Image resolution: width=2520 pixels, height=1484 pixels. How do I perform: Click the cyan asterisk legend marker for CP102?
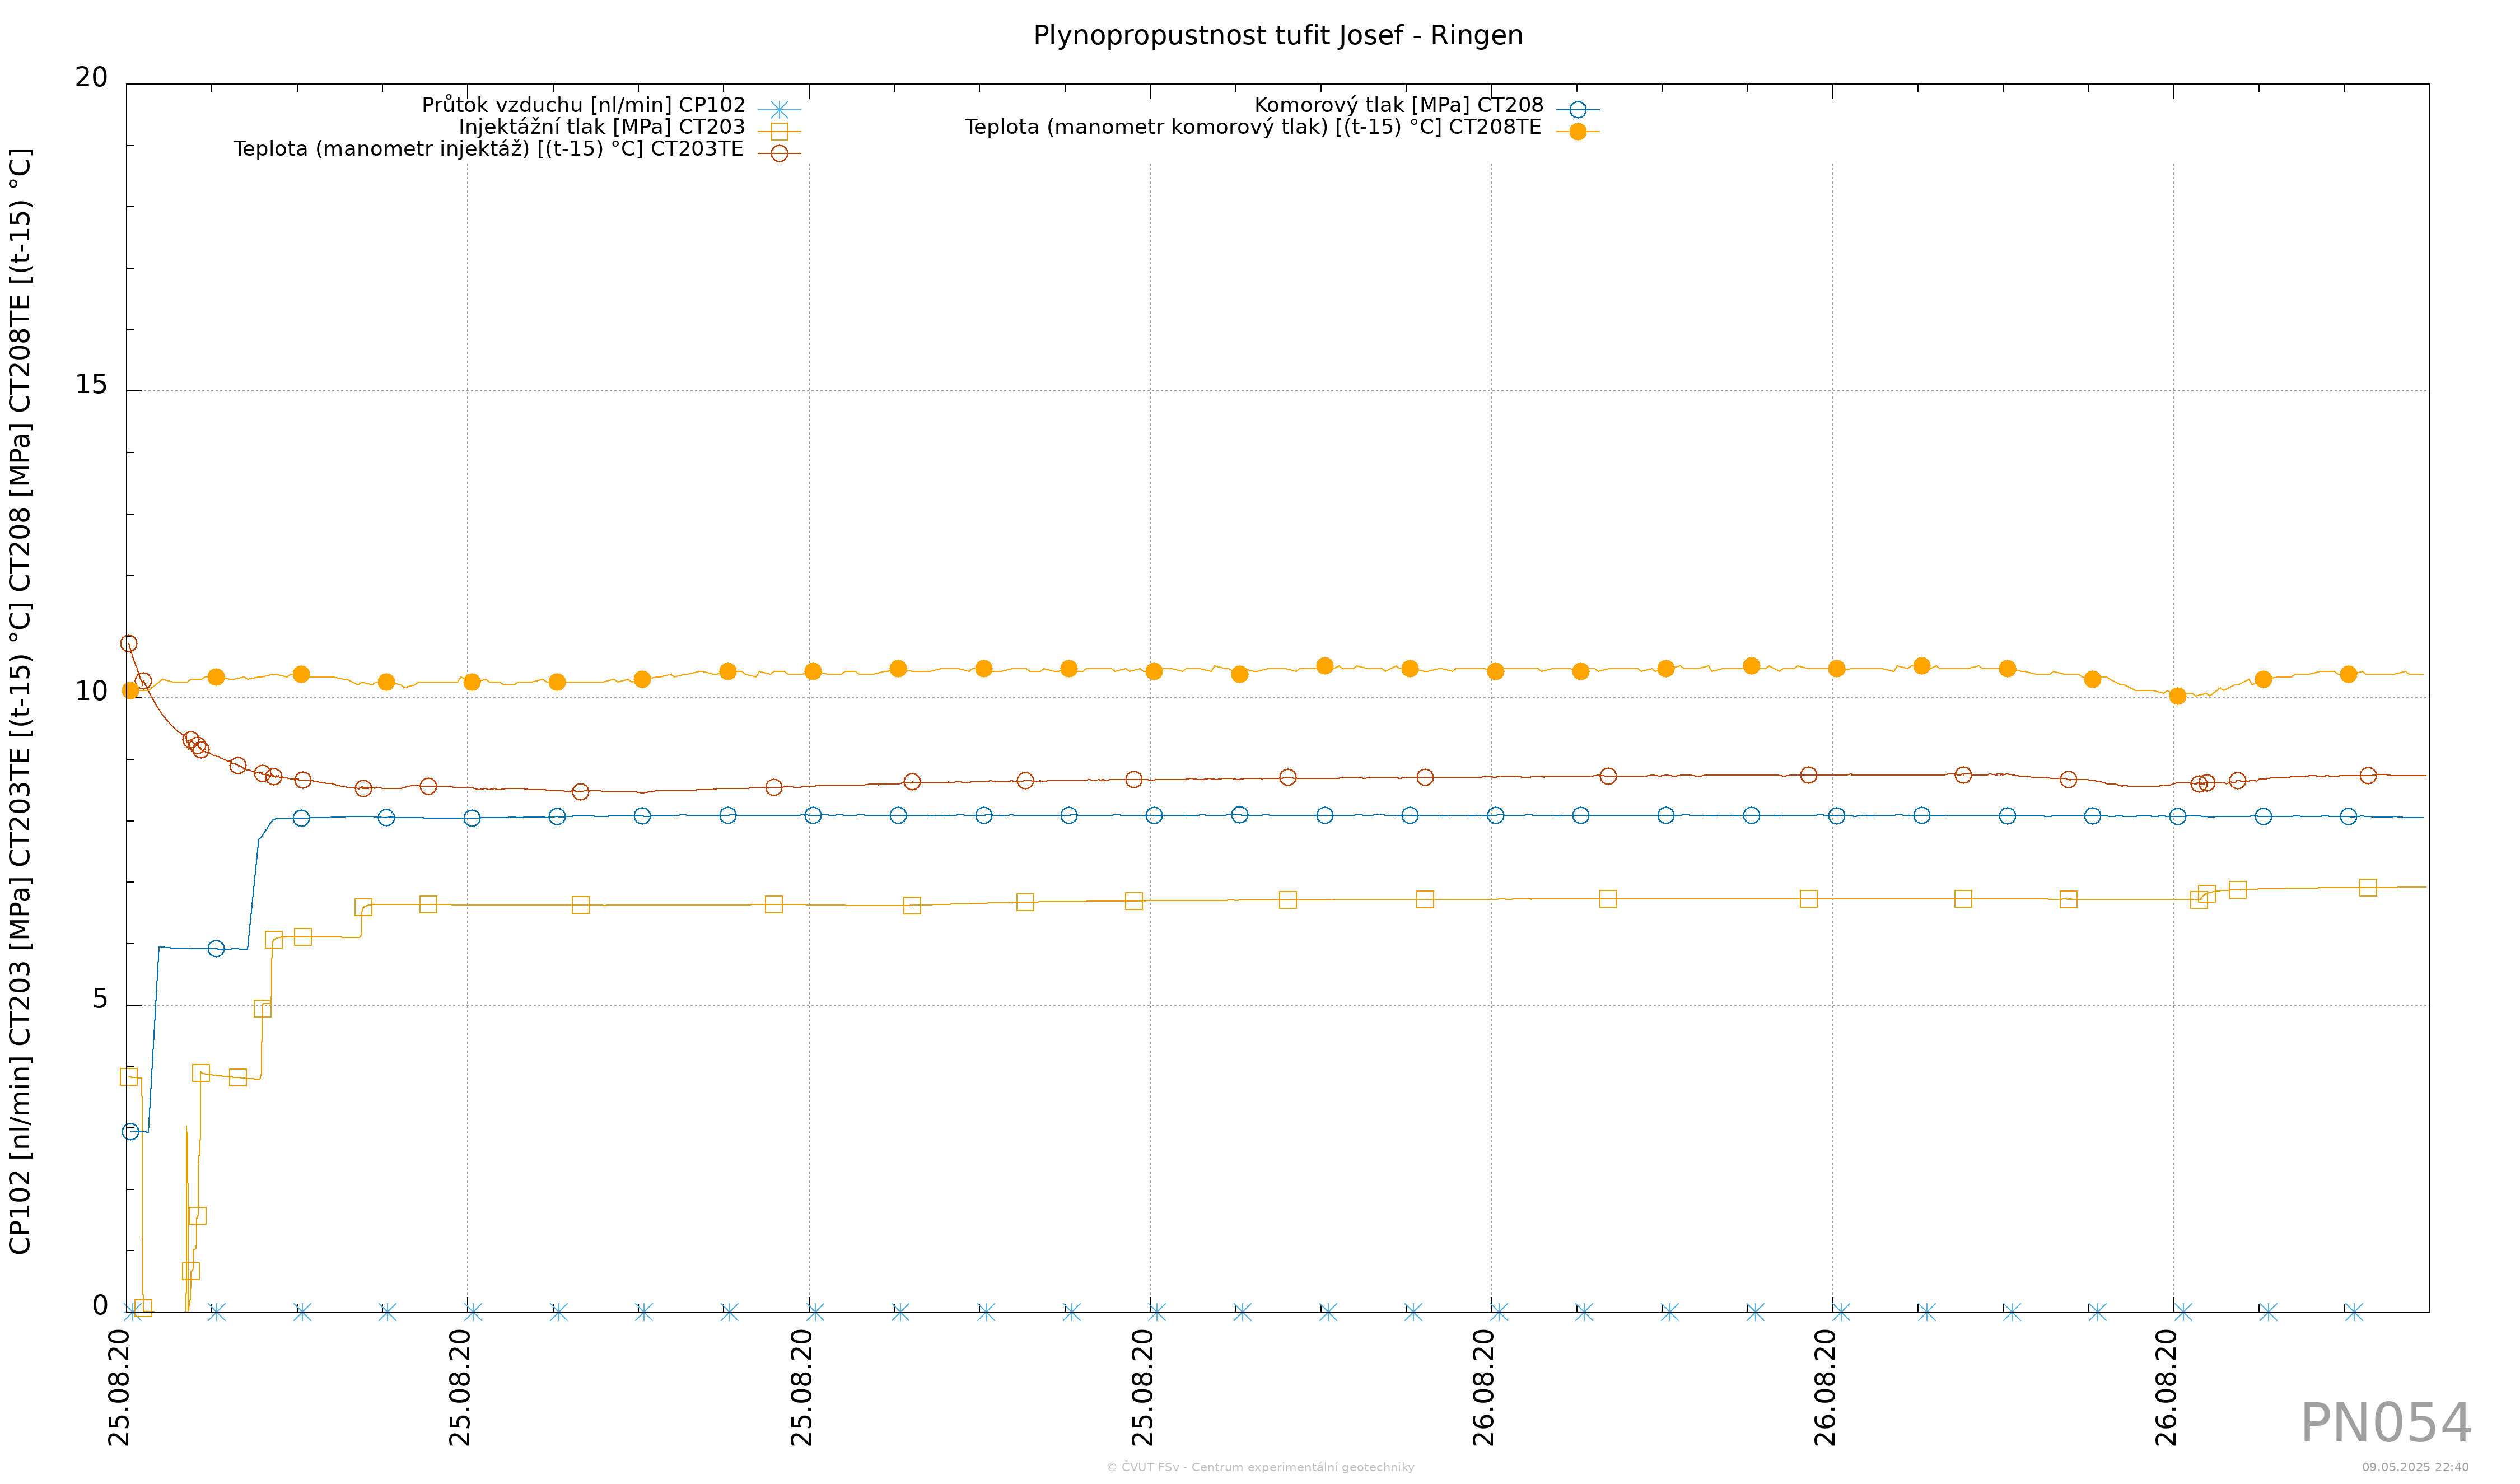[779, 110]
